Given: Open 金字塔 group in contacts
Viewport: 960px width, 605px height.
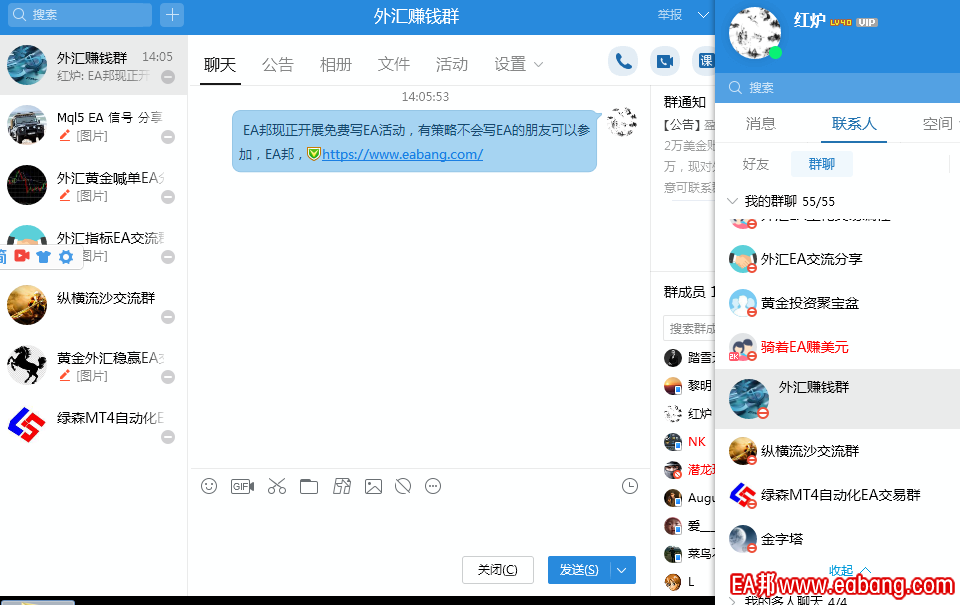Looking at the screenshot, I should [x=837, y=539].
